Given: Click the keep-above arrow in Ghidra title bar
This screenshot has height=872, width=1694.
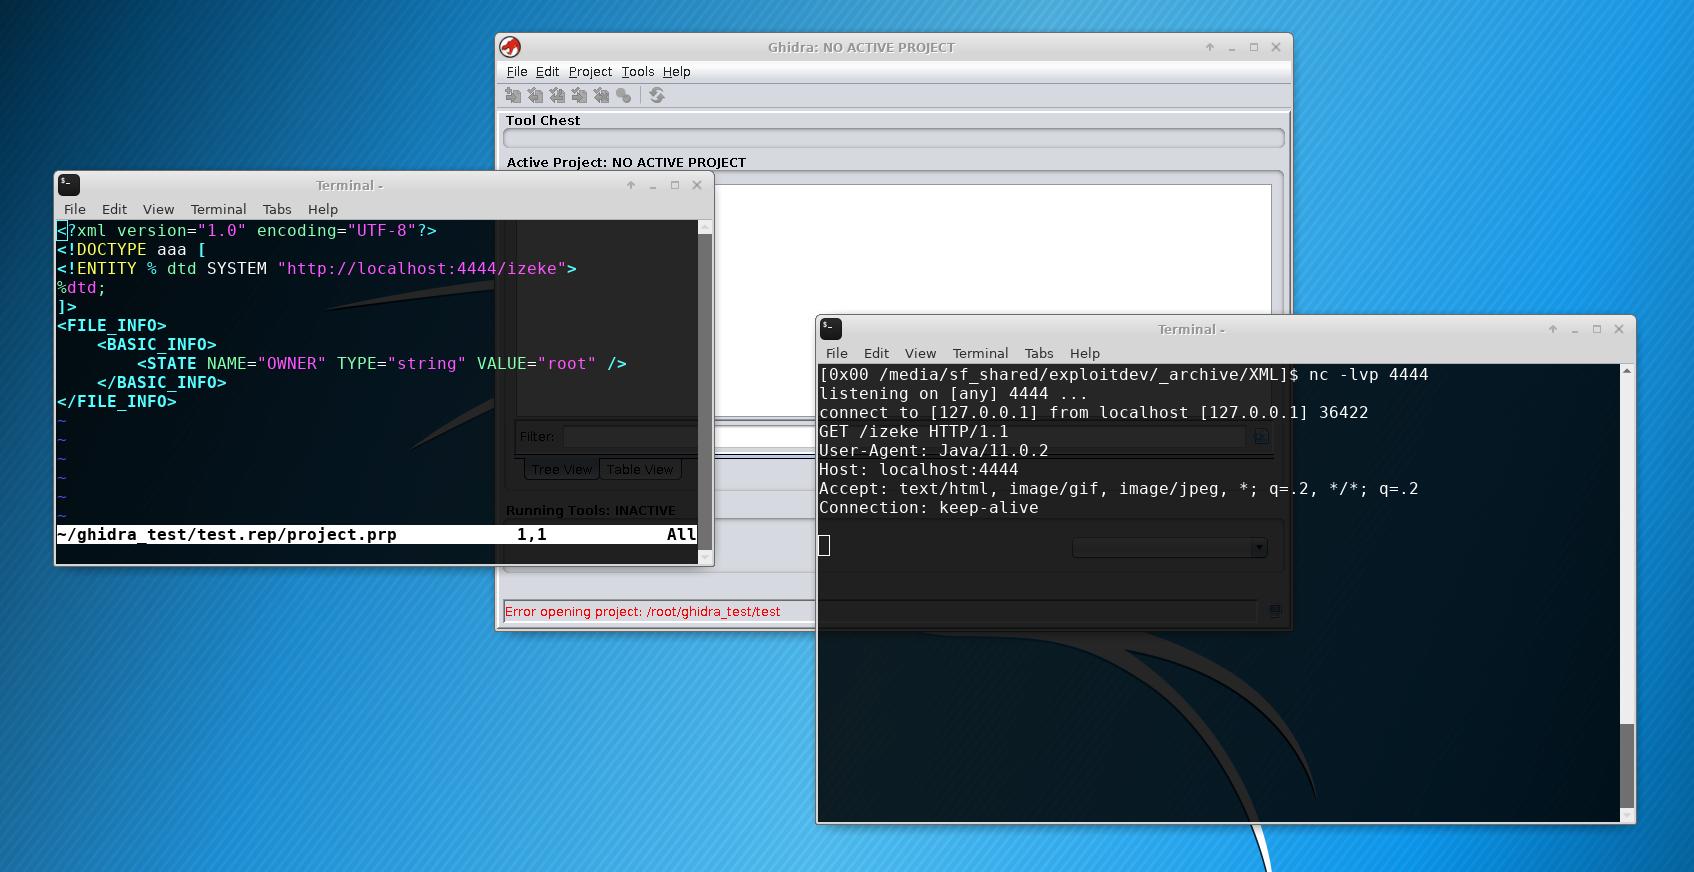Looking at the screenshot, I should click(1210, 47).
